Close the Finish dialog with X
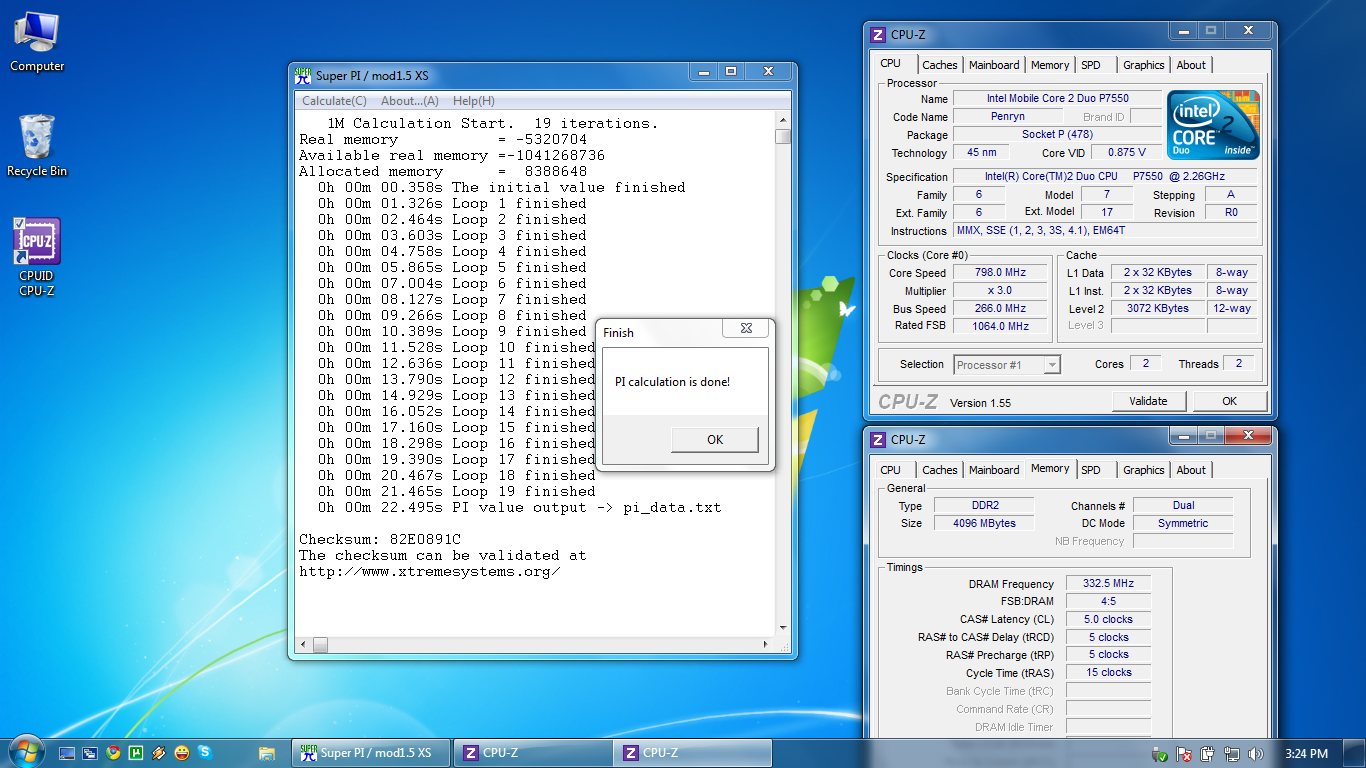1366x768 pixels. coord(746,328)
